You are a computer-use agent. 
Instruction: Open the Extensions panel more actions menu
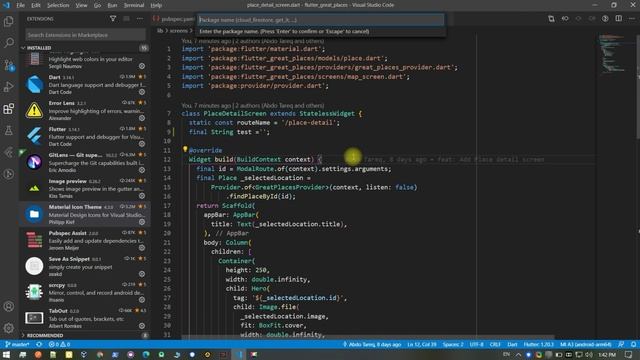140,19
